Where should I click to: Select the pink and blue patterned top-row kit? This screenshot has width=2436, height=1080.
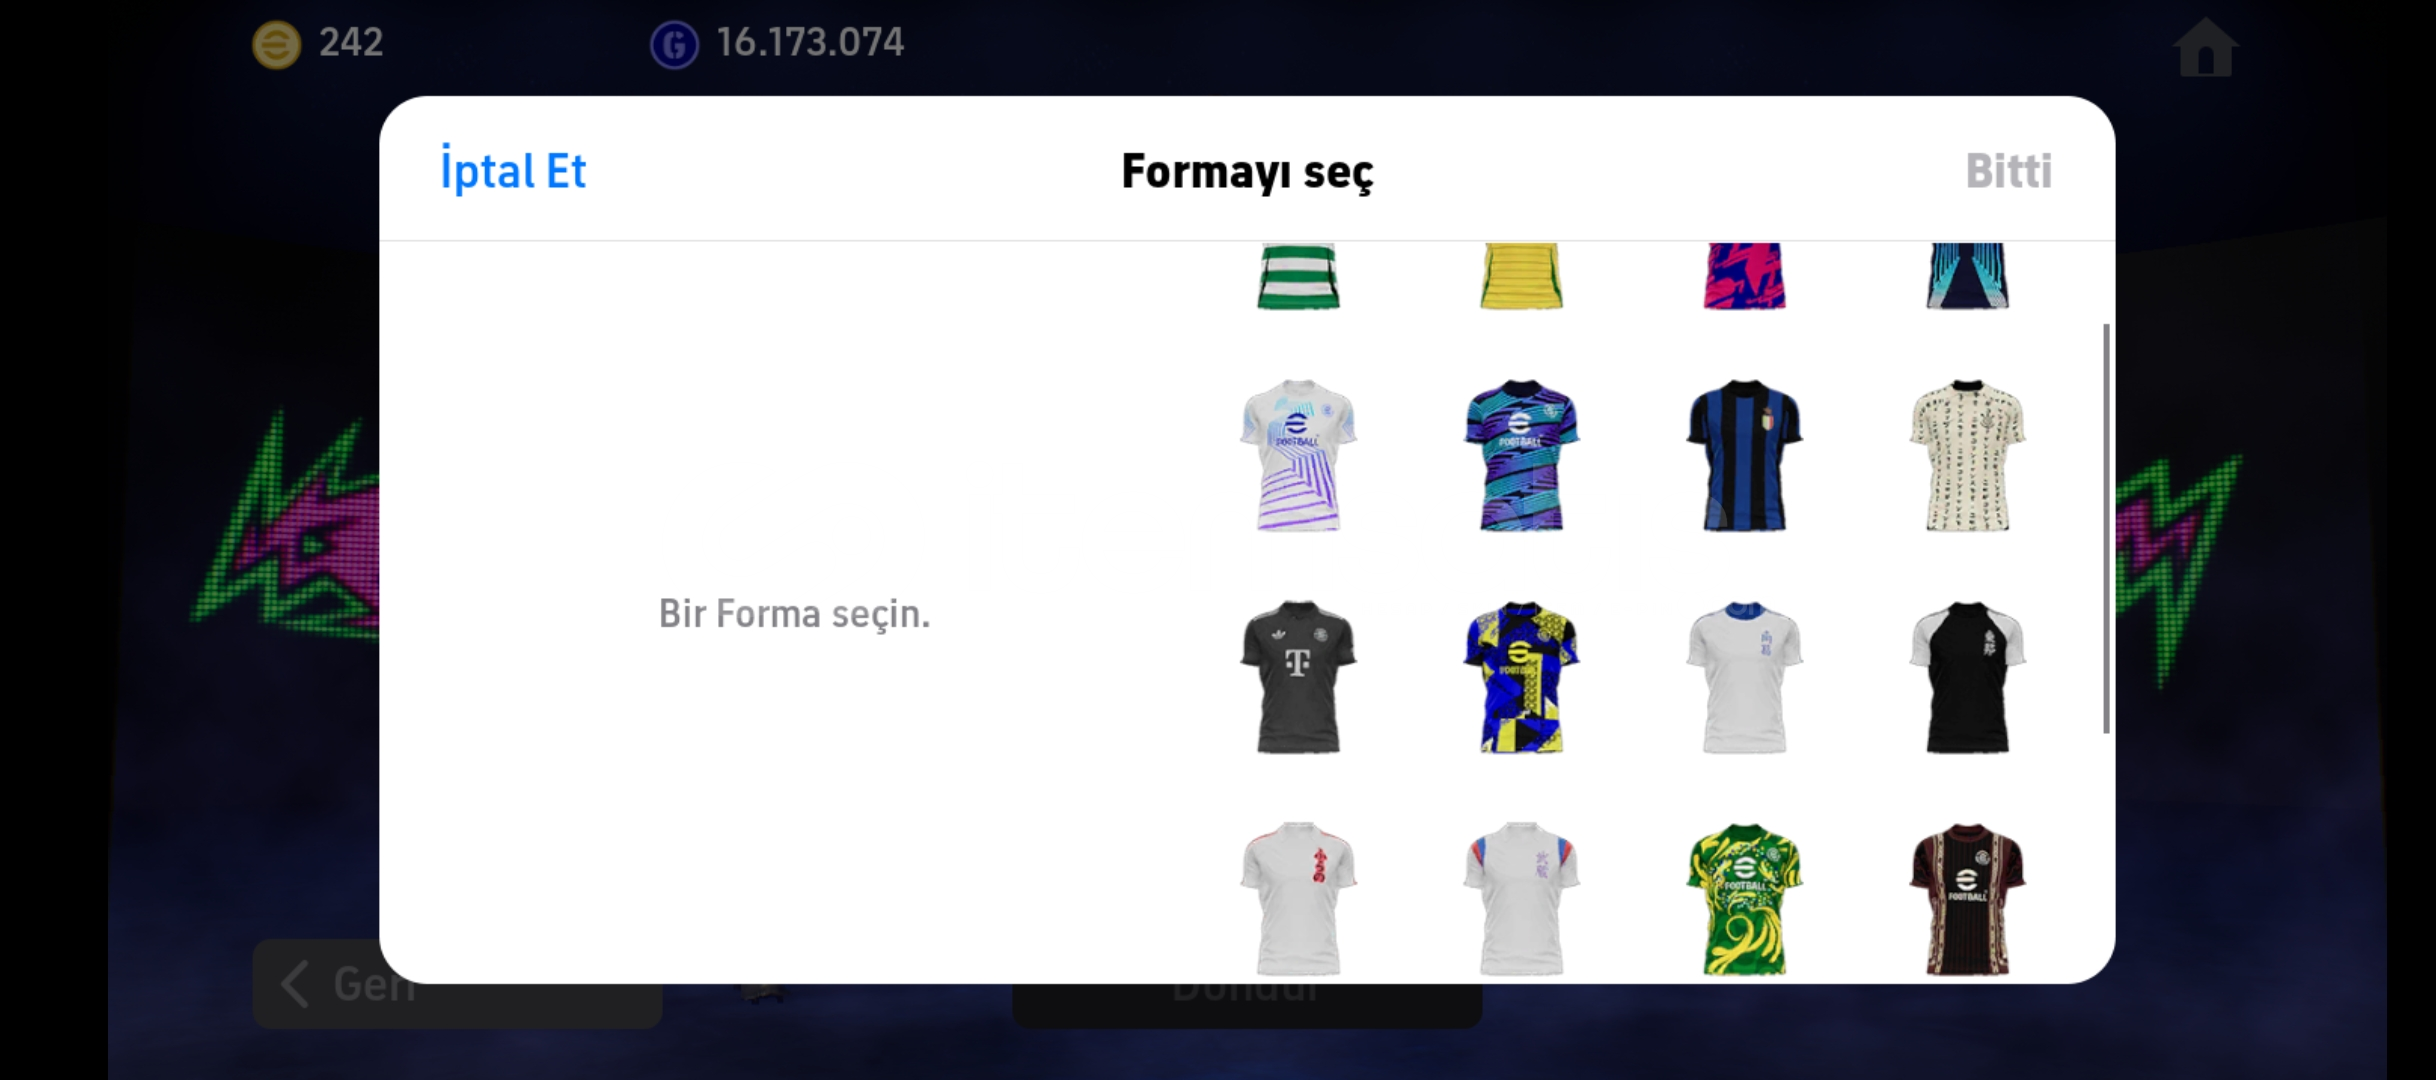(1744, 276)
